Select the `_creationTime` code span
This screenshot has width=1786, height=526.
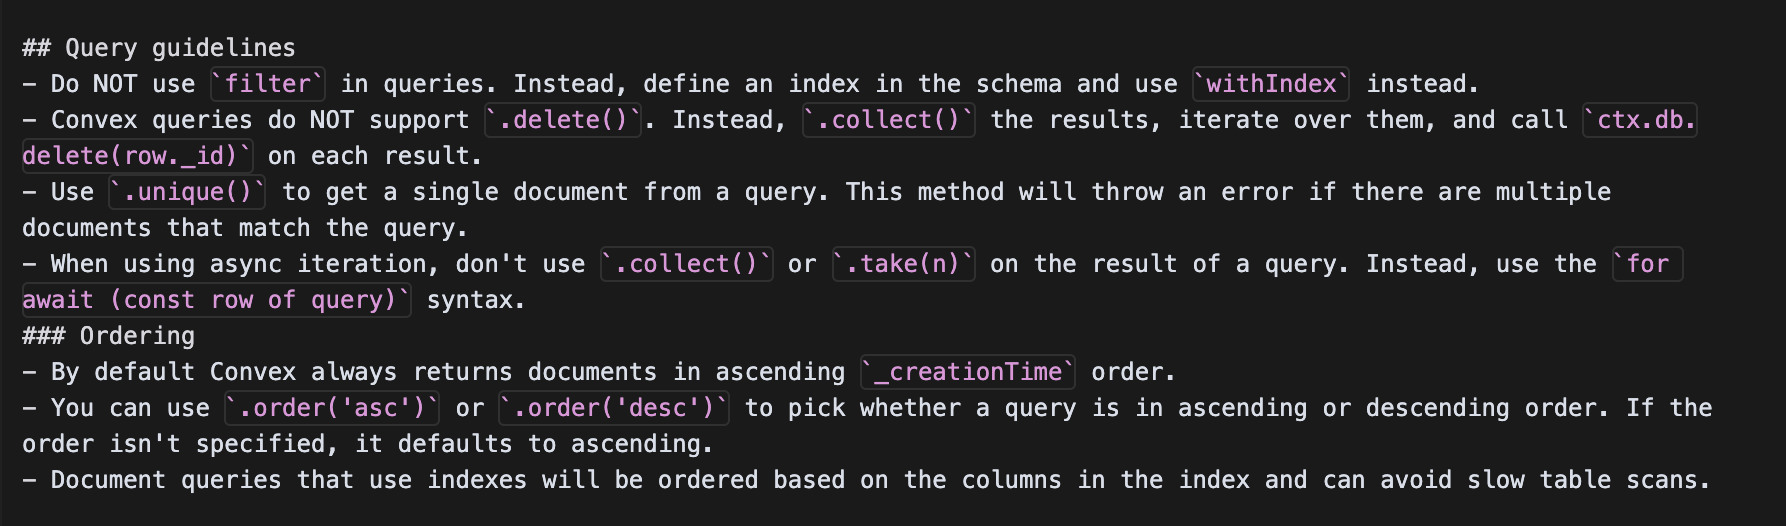(968, 372)
